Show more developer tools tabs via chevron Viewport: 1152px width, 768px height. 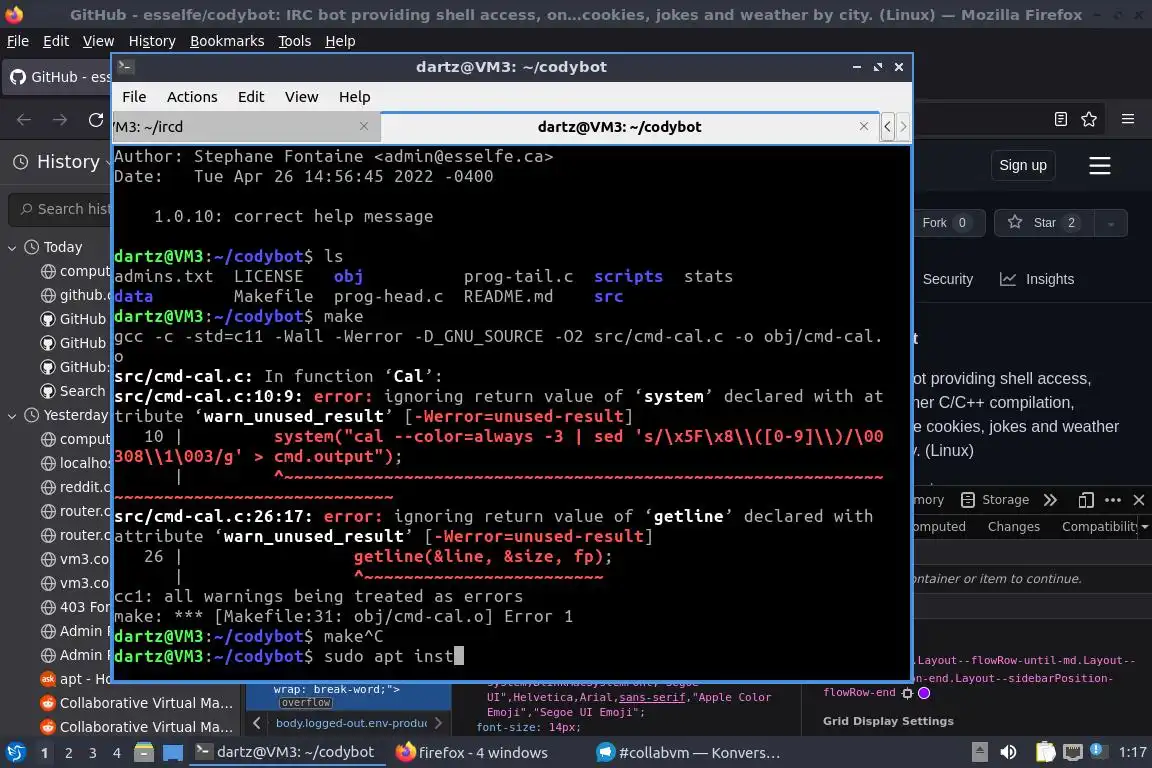click(x=1050, y=500)
